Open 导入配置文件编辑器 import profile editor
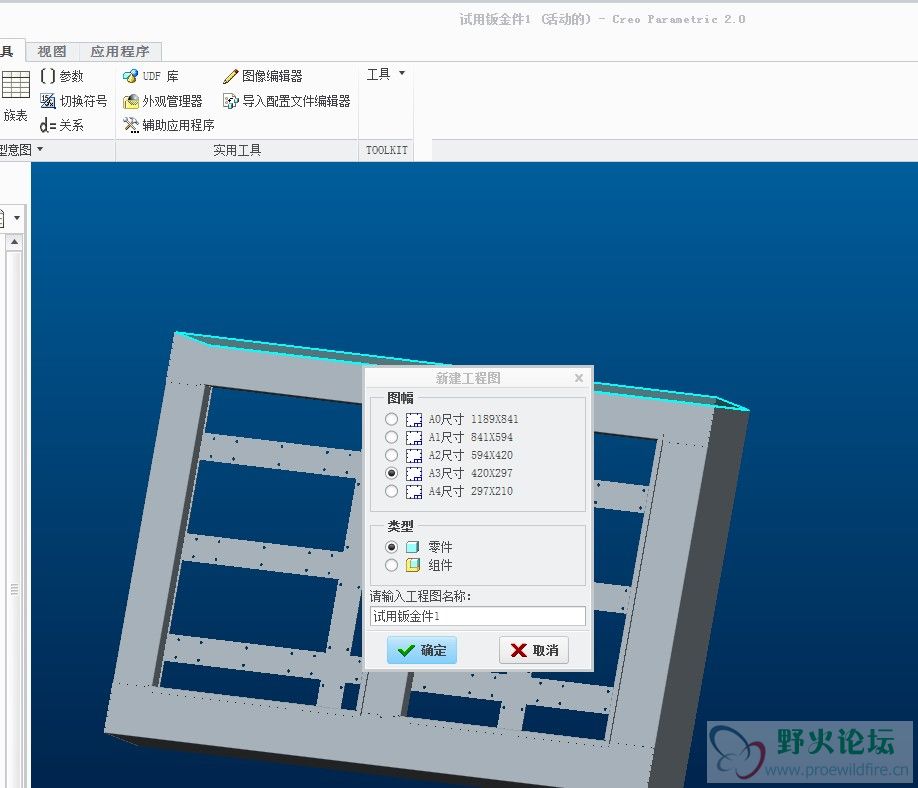 coord(286,101)
